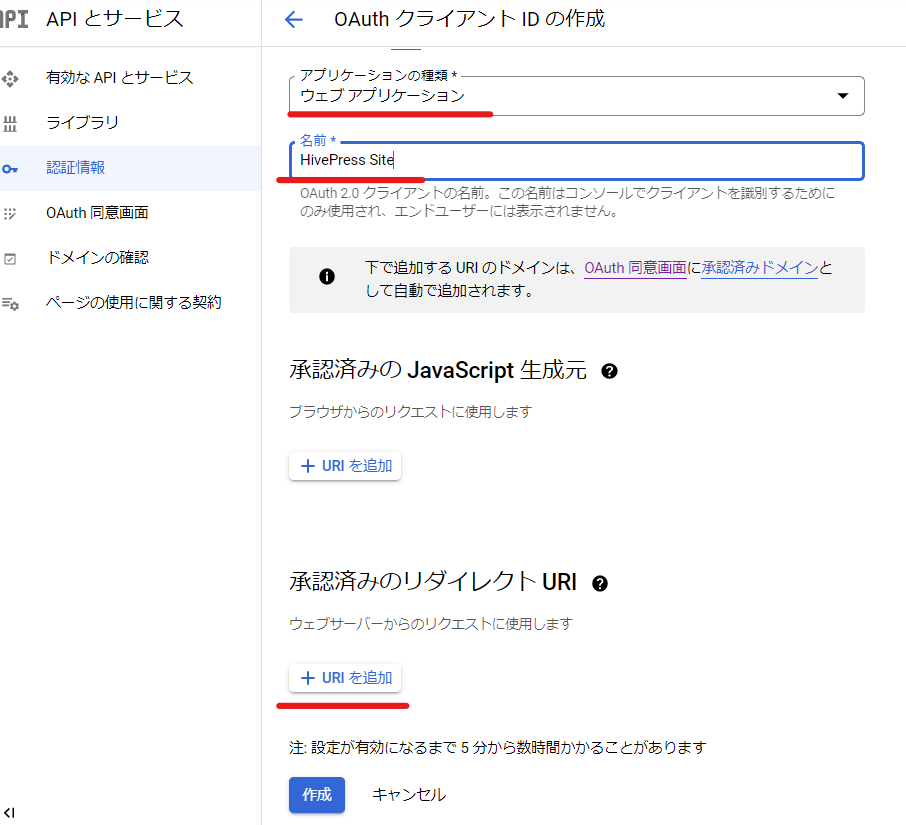Click the key icon beside 認証情報
906x825 pixels.
[10, 169]
